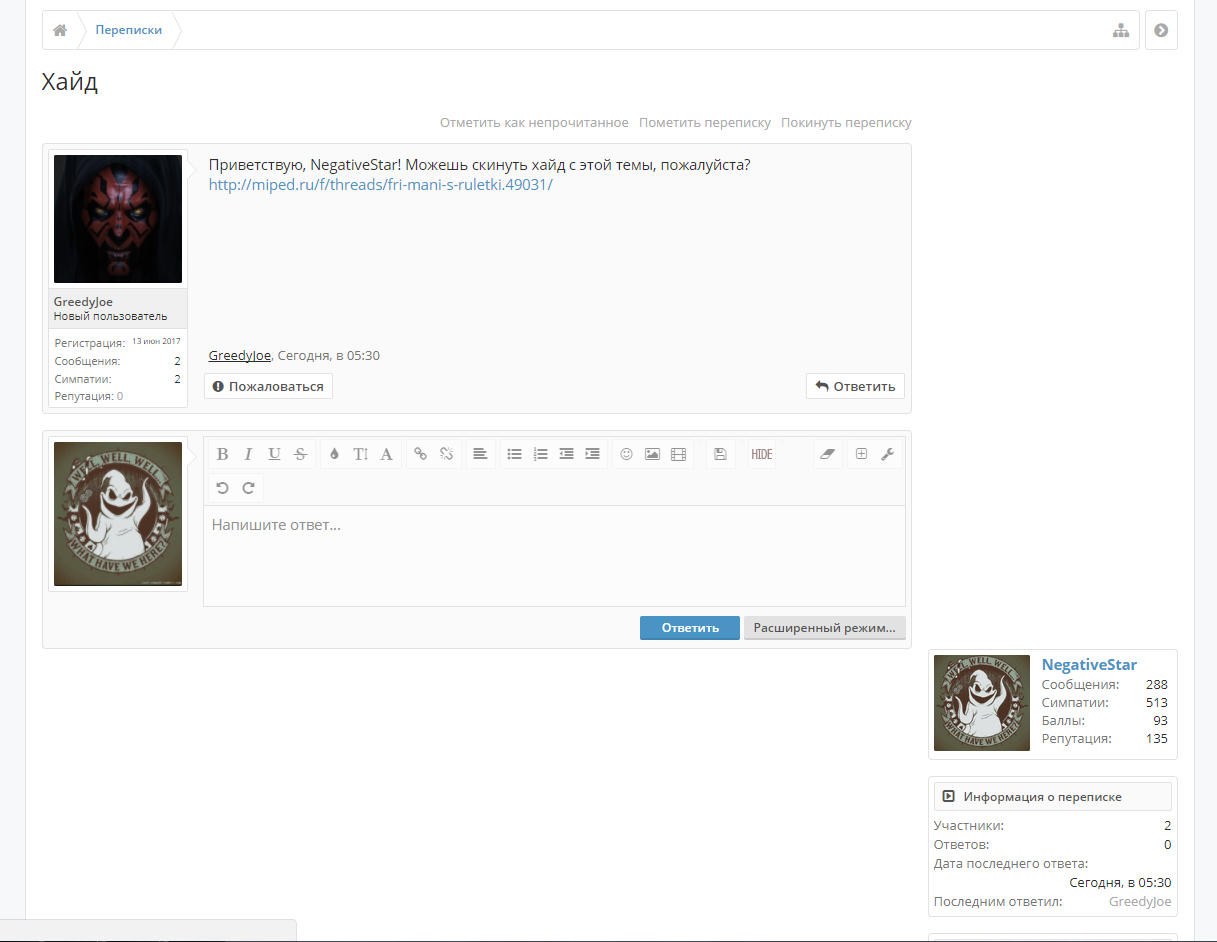The image size is (1217, 942).
Task: Open the insert plus-box menu
Action: (x=861, y=454)
